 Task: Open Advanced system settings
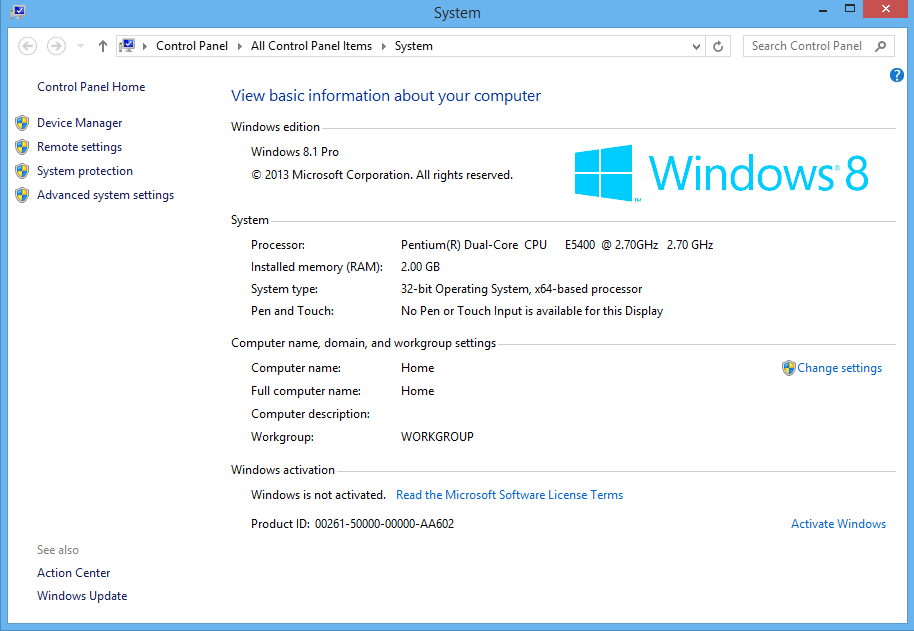(106, 195)
